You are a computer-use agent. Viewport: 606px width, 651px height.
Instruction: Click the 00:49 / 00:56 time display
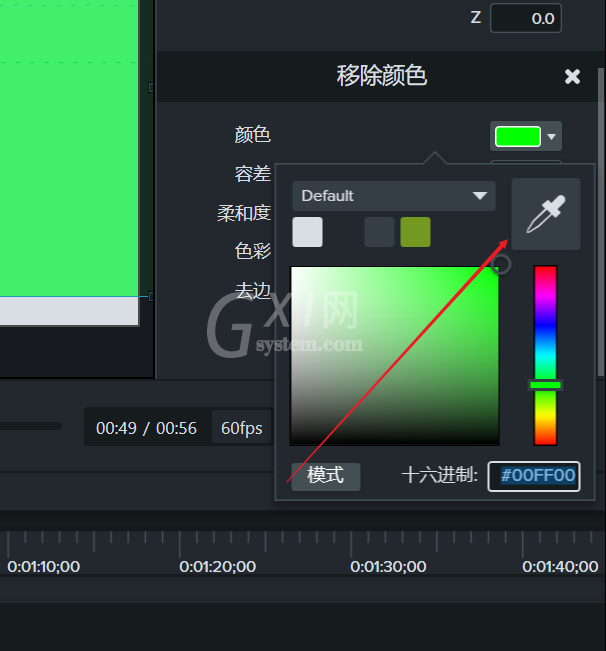[x=146, y=428]
